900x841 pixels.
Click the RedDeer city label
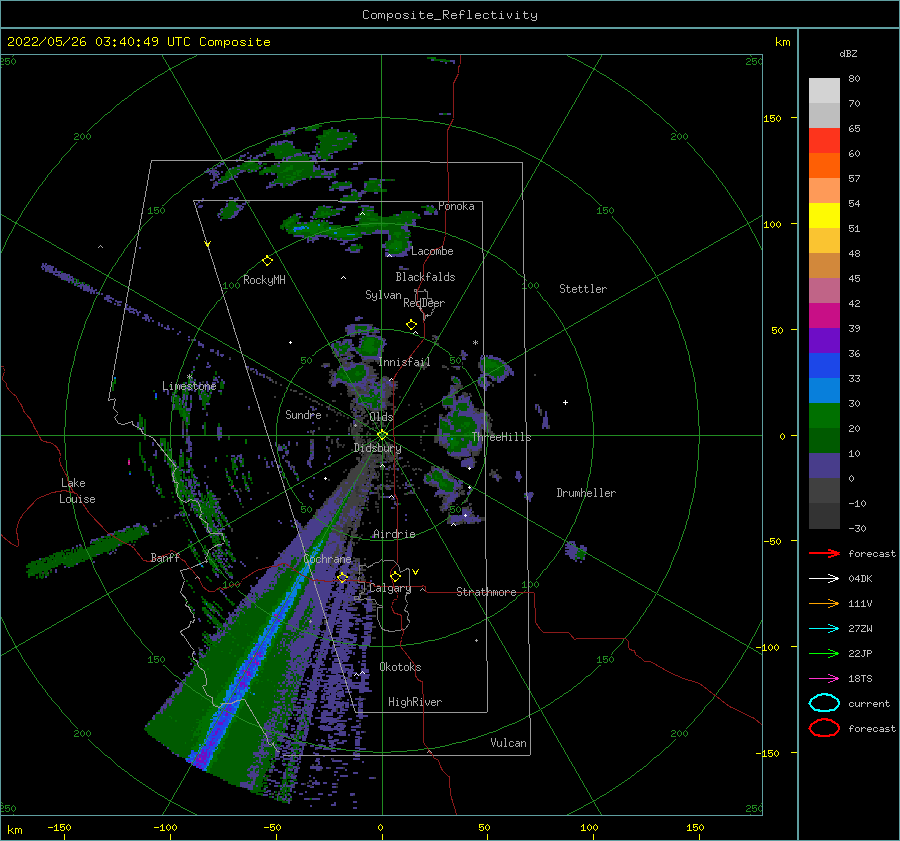coord(424,303)
